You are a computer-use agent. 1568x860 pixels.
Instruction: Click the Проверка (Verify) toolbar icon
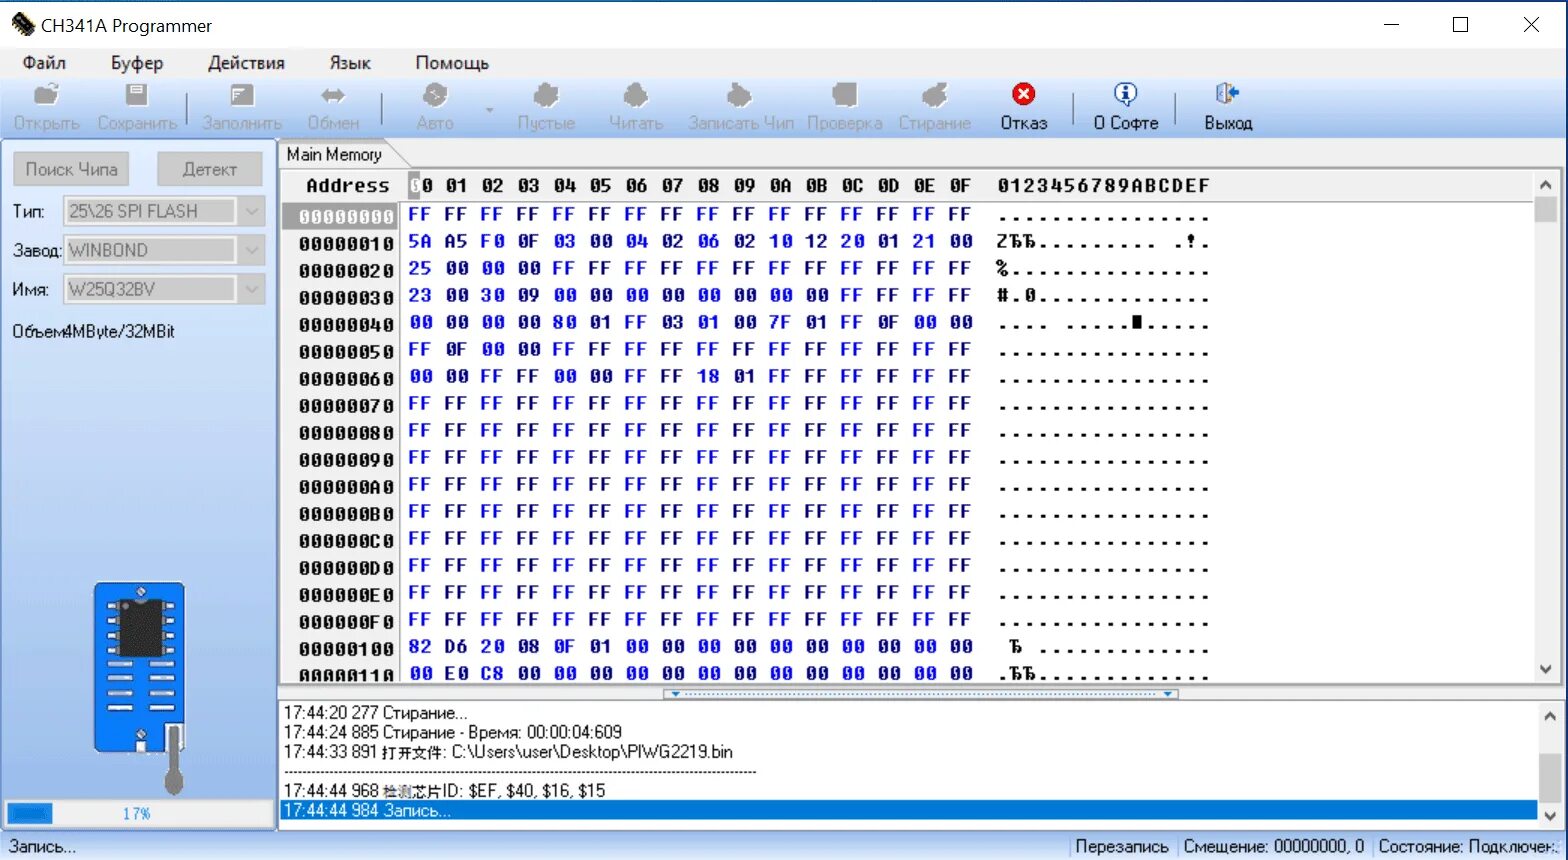[x=845, y=96]
